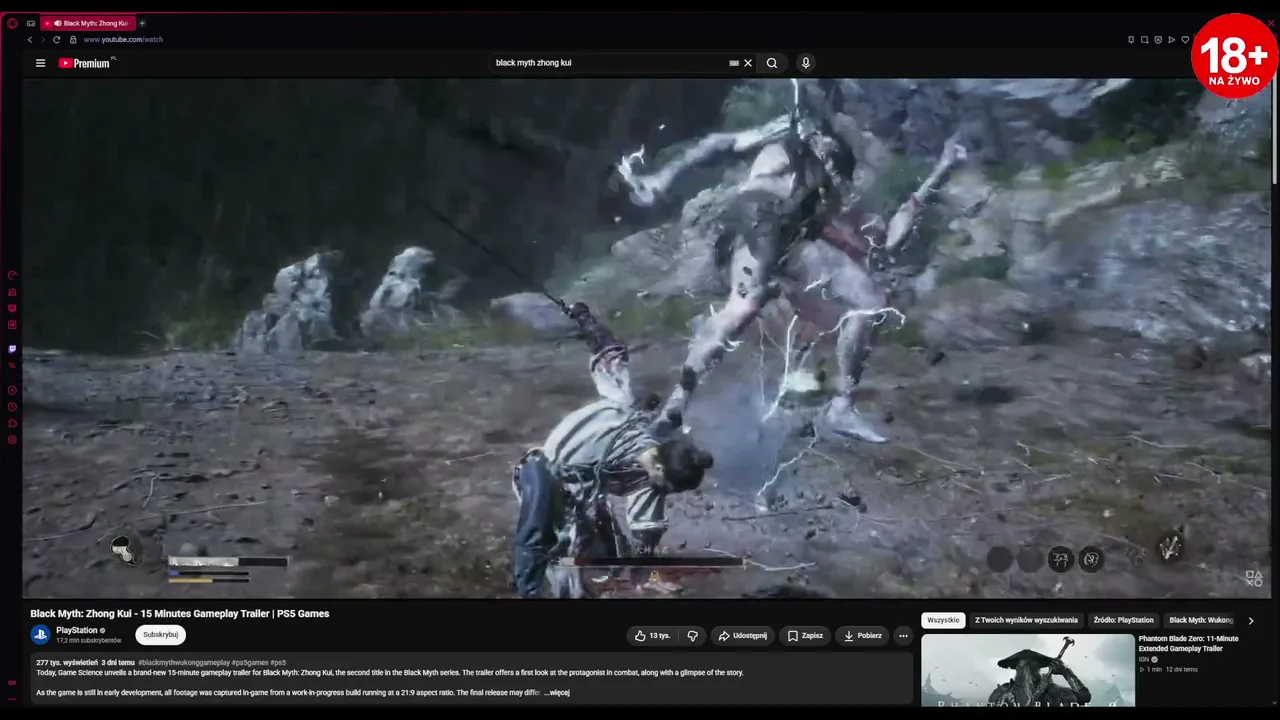Open the ad blocker shield icon
Viewport: 1280px width, 720px height.
(x=1158, y=40)
